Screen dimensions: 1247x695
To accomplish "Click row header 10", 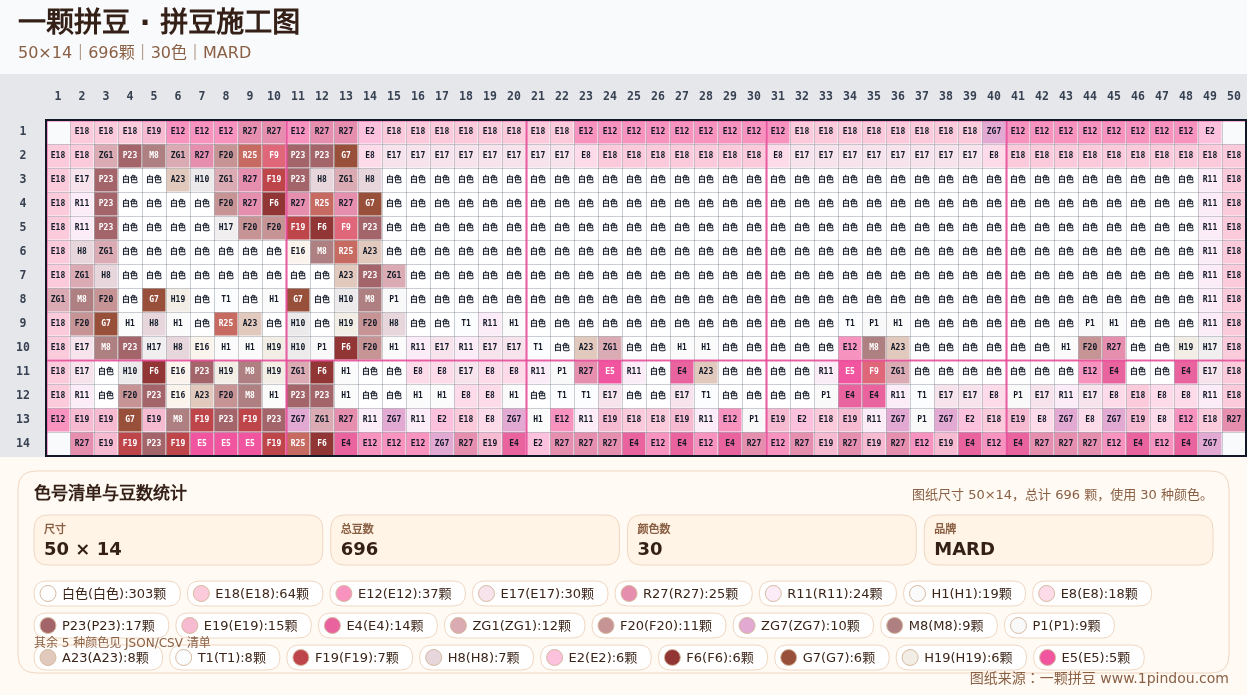I will pos(23,347).
